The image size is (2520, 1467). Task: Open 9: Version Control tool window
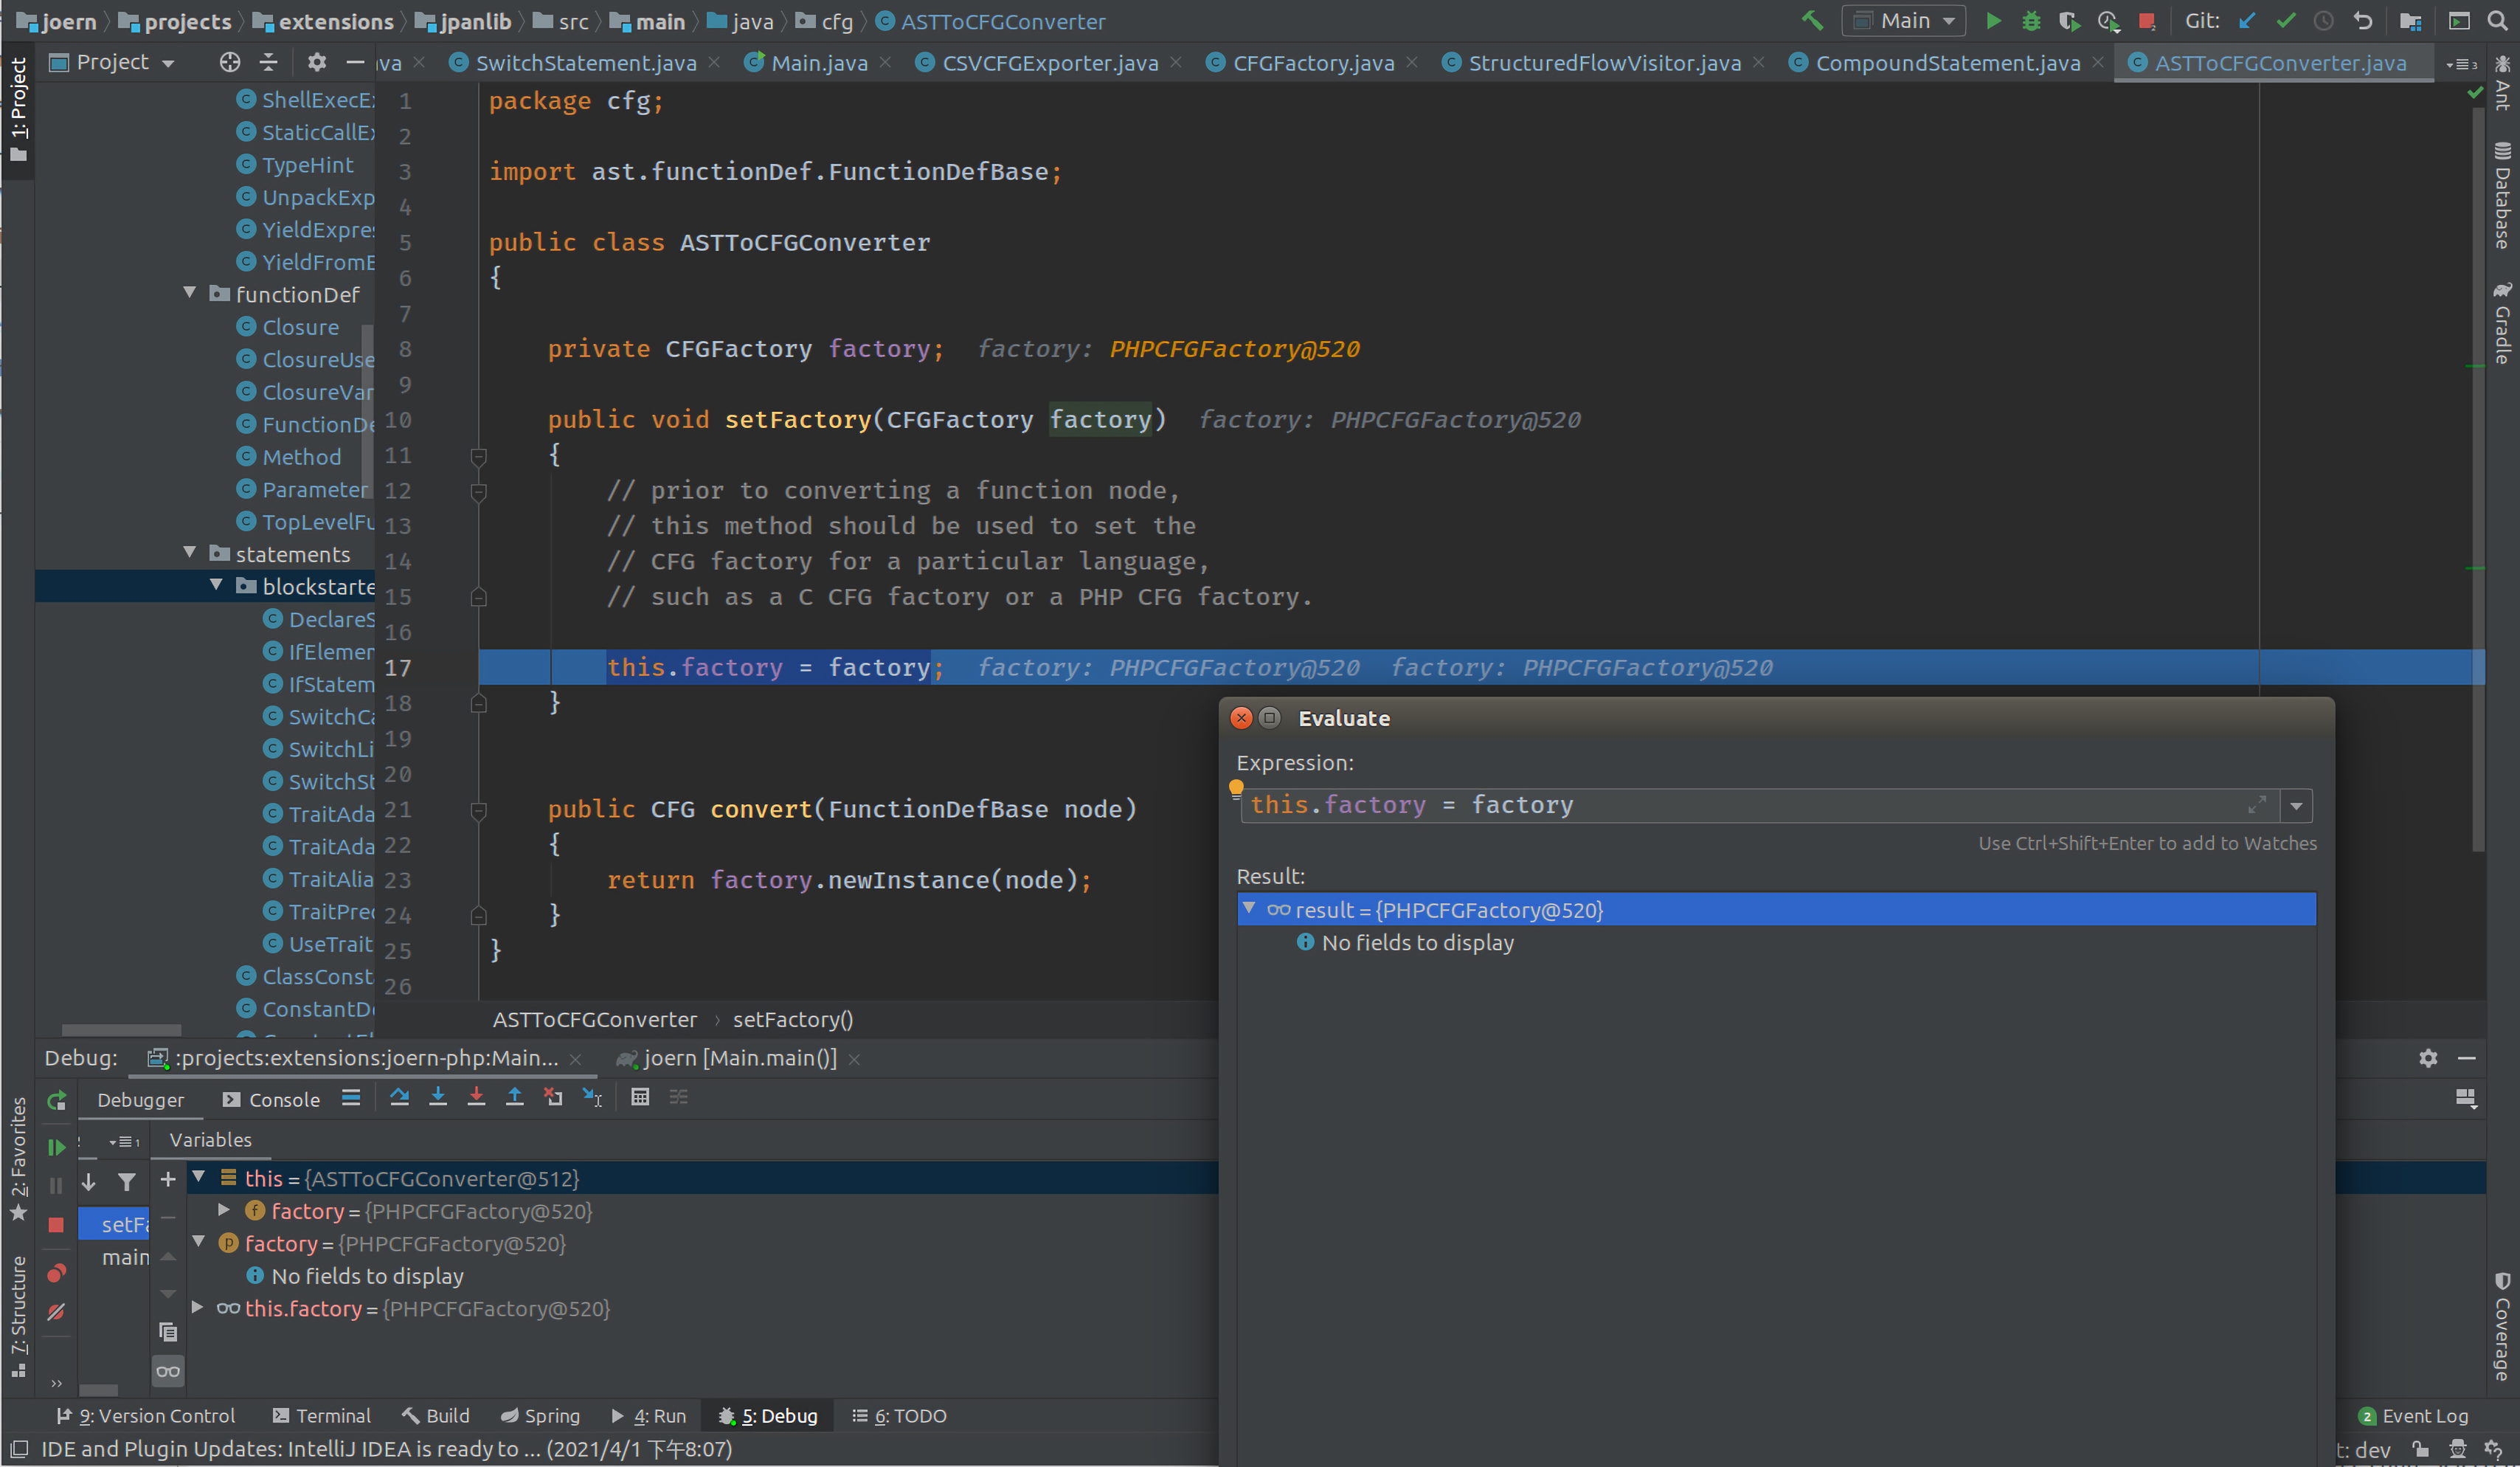[146, 1416]
